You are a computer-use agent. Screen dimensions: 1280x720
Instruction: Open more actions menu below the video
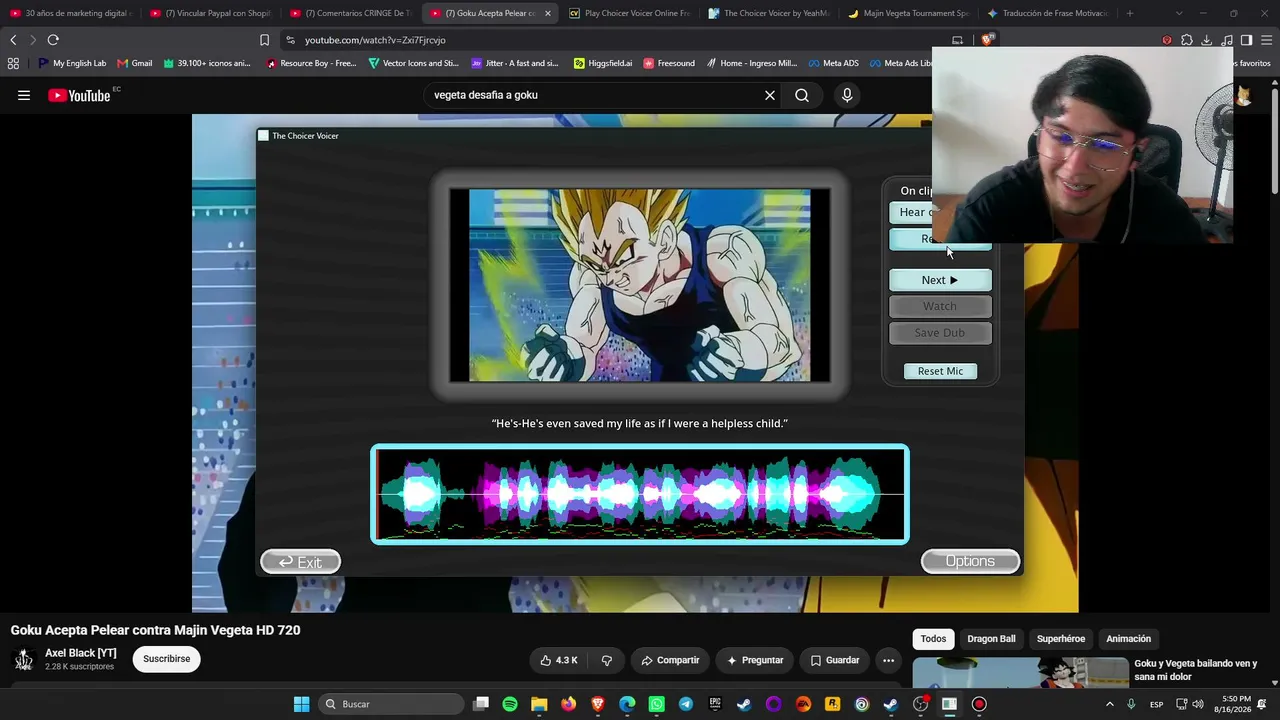888,660
